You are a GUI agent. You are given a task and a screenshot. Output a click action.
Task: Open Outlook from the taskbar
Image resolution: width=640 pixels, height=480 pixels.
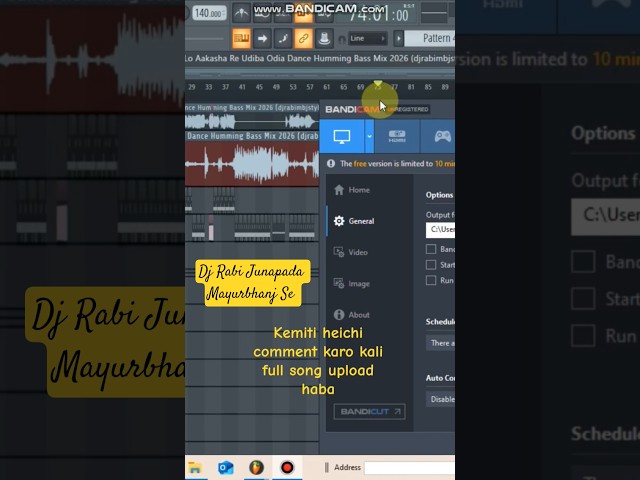click(x=225, y=468)
